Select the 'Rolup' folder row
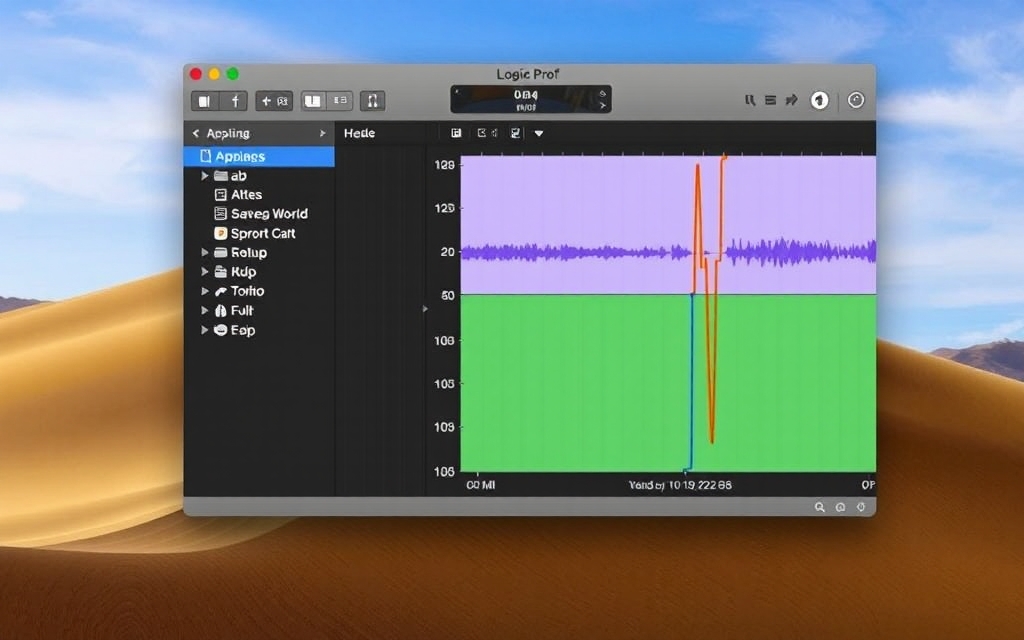This screenshot has width=1024, height=640. click(259, 253)
